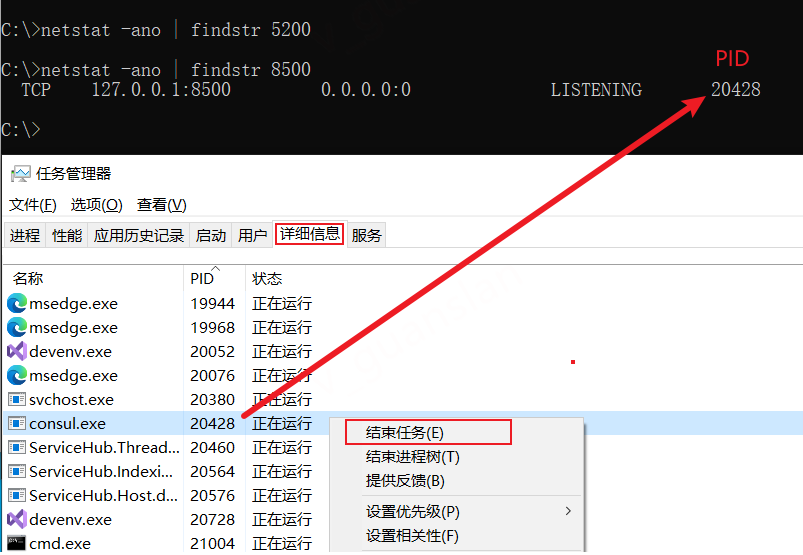Select PID value 19944
The image size is (803, 555).
(213, 304)
